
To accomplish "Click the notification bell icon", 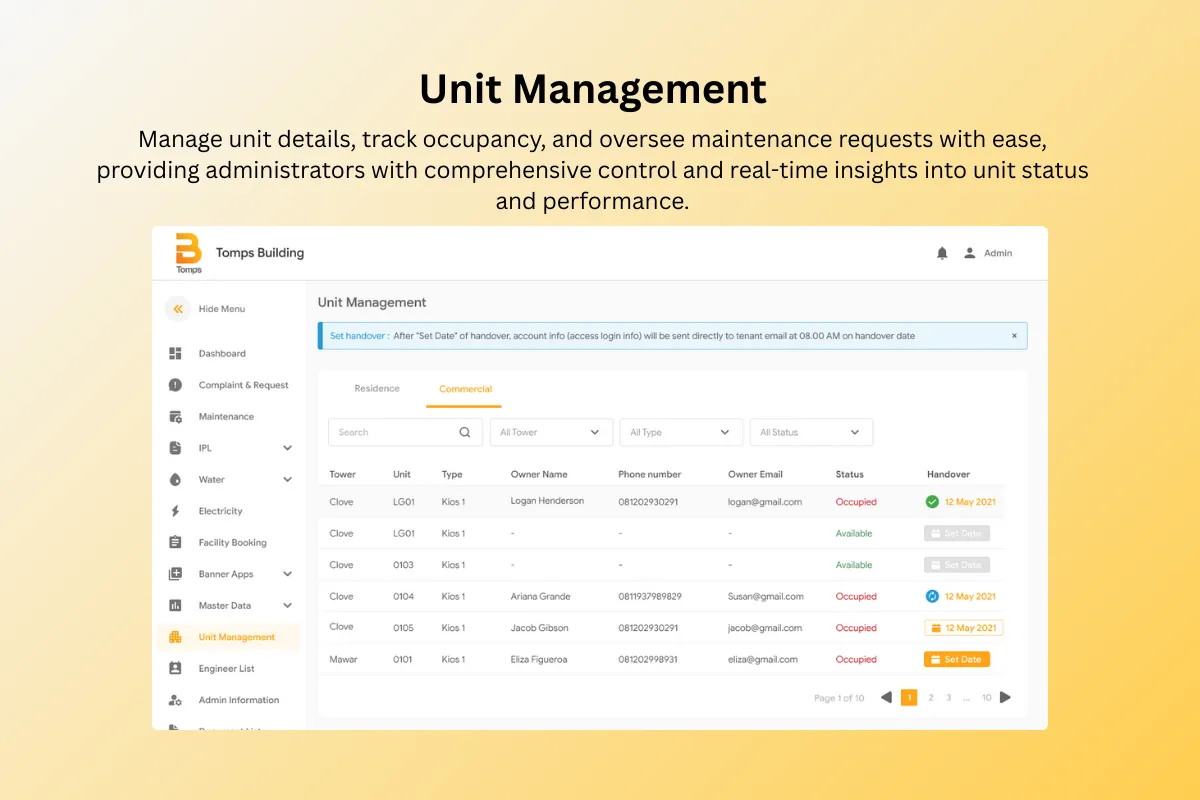I will click(x=942, y=254).
